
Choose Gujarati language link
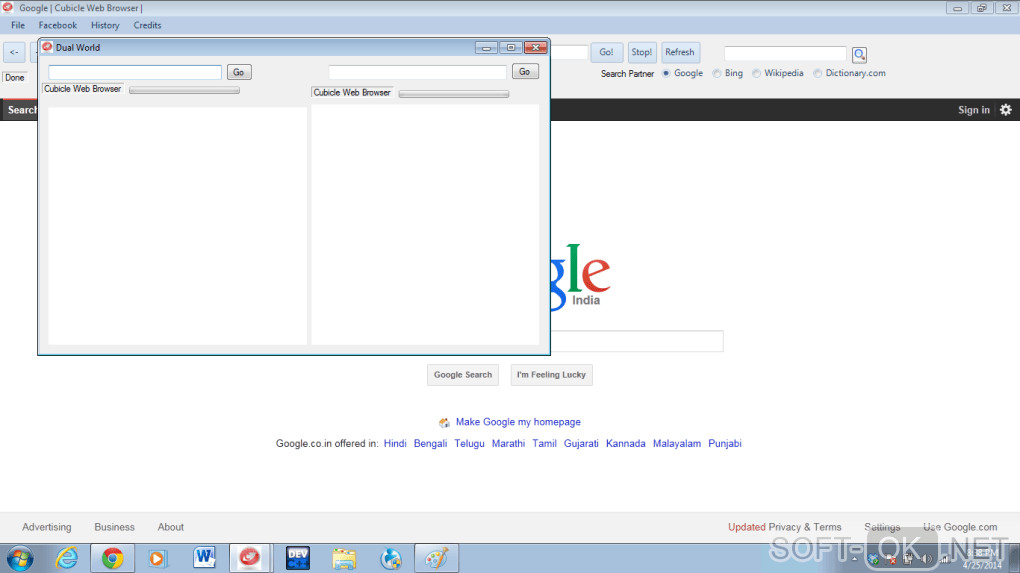[x=581, y=444]
